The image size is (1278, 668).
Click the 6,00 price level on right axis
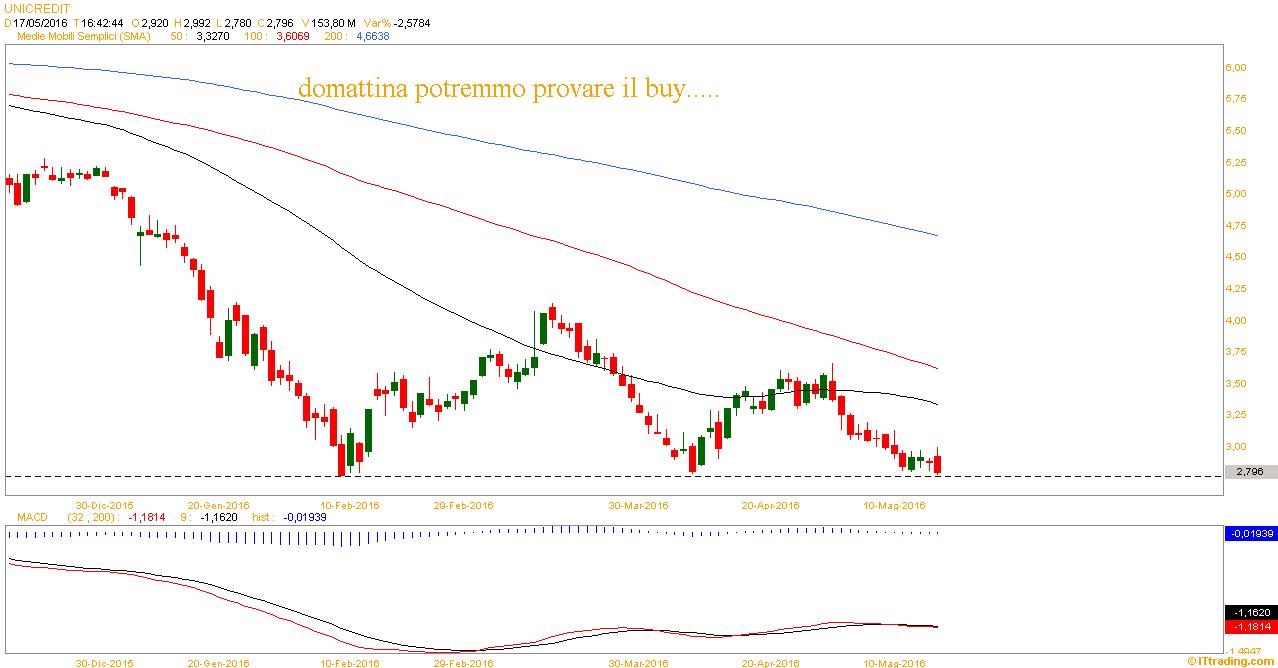tap(1235, 68)
